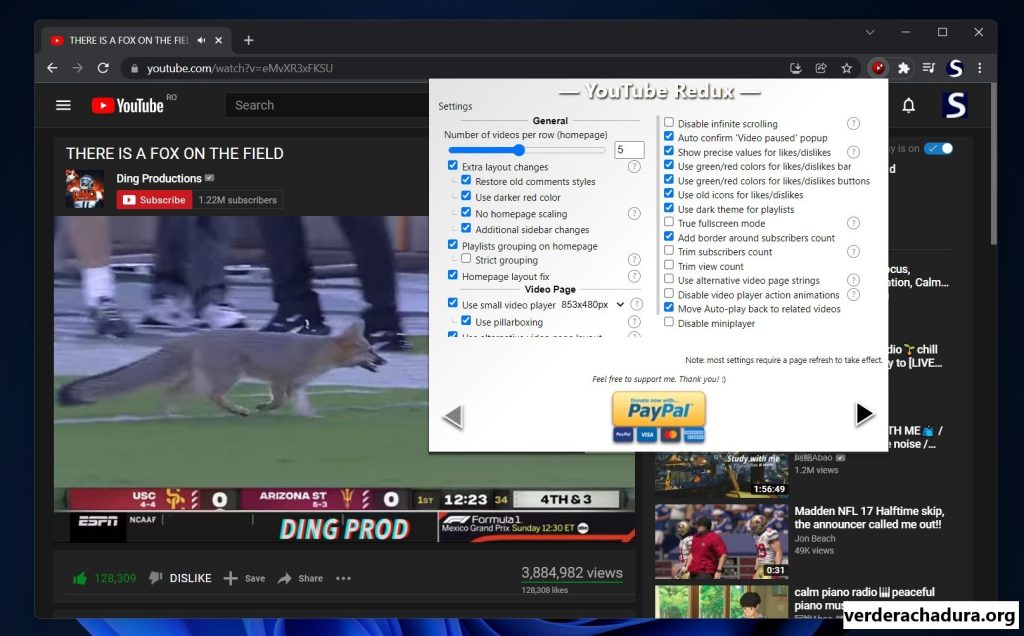
Task: Dislike the video with thumbs down icon
Action: tap(155, 578)
